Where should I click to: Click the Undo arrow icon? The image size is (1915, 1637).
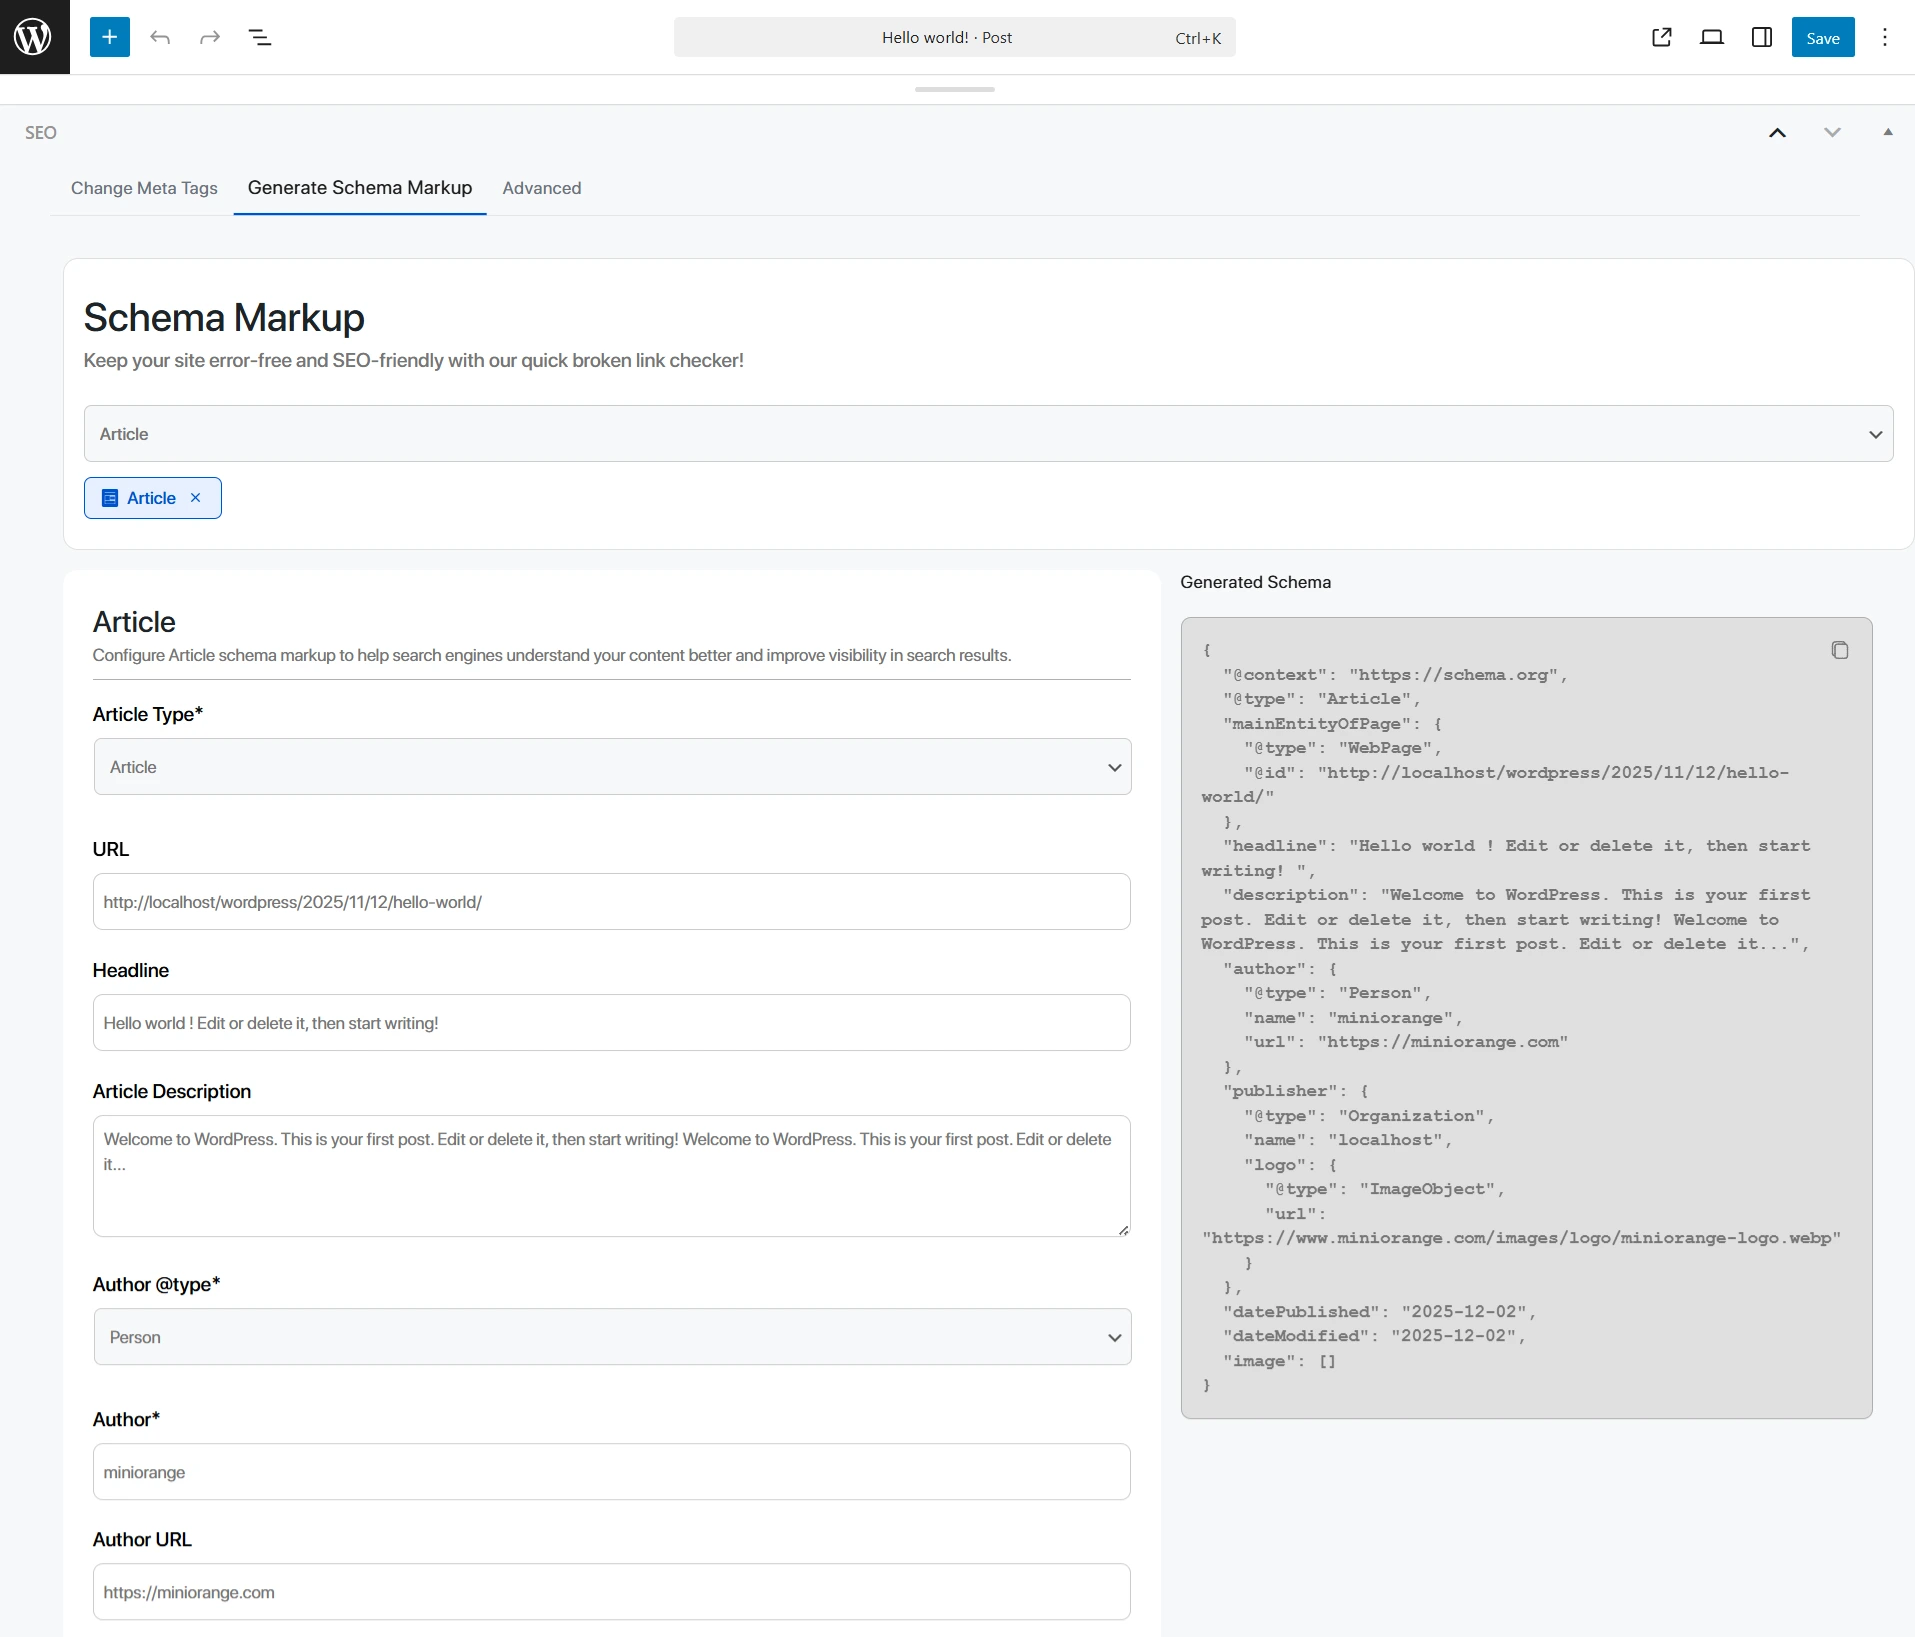pyautogui.click(x=159, y=37)
